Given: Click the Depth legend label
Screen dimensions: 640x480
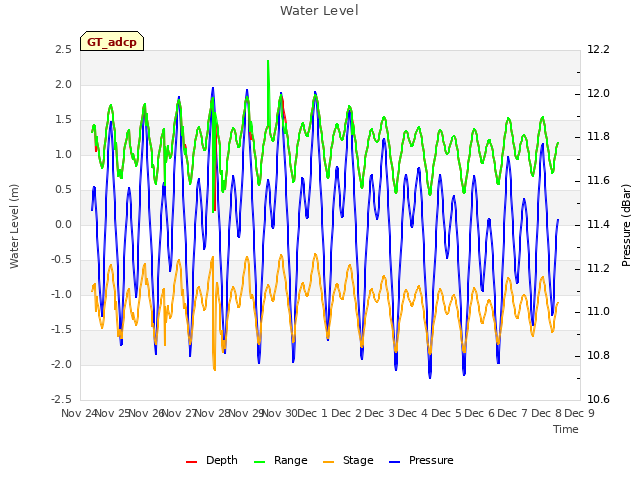Looking at the screenshot, I should coord(222,460).
